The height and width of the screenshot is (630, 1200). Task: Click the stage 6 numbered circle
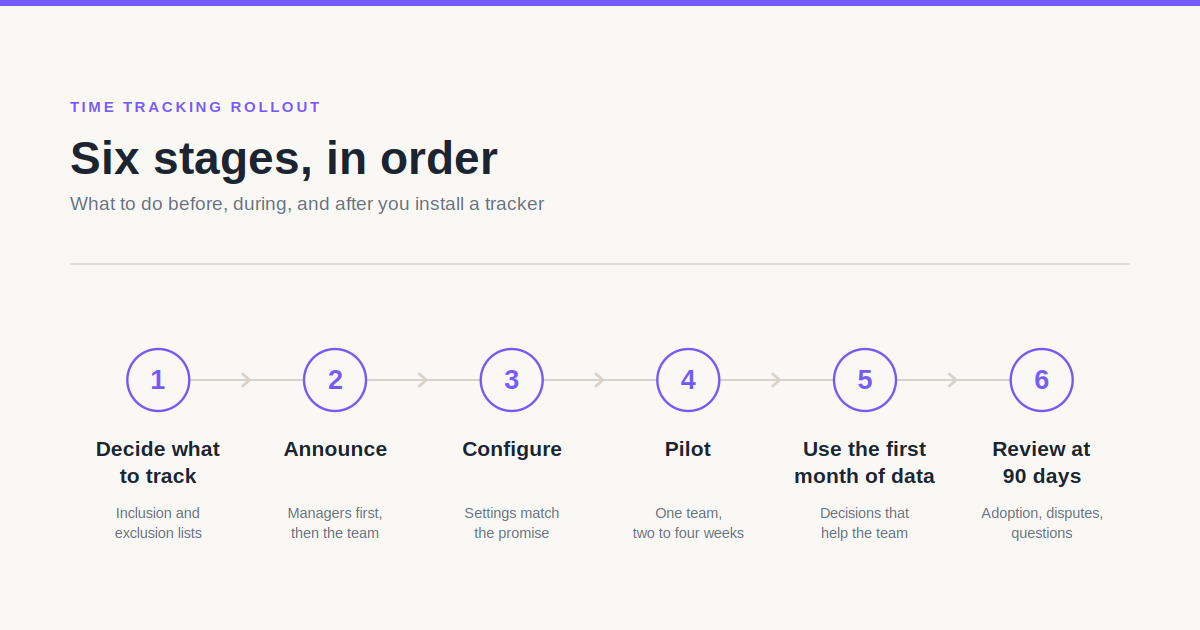point(1042,380)
